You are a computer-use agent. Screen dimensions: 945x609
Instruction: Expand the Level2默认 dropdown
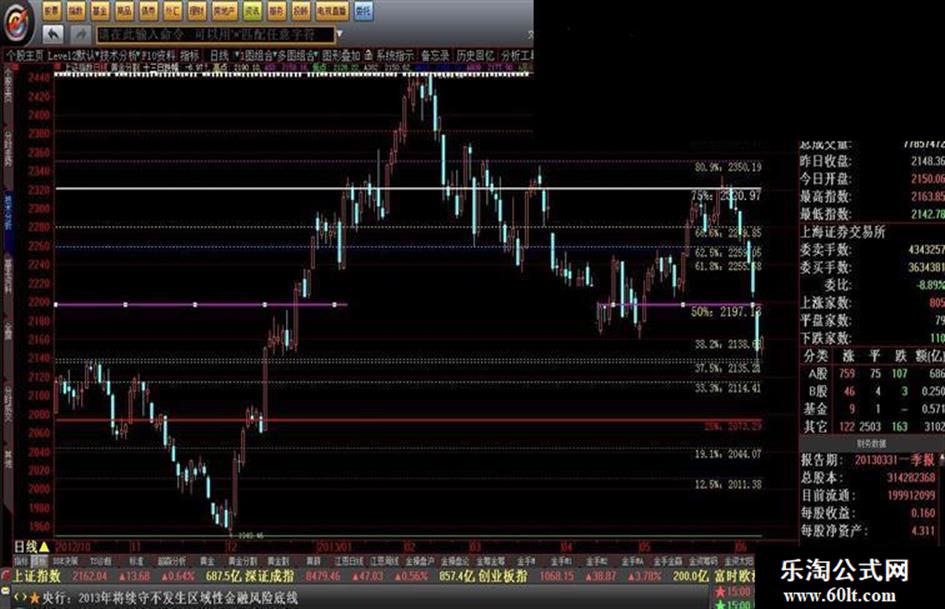[x=72, y=55]
